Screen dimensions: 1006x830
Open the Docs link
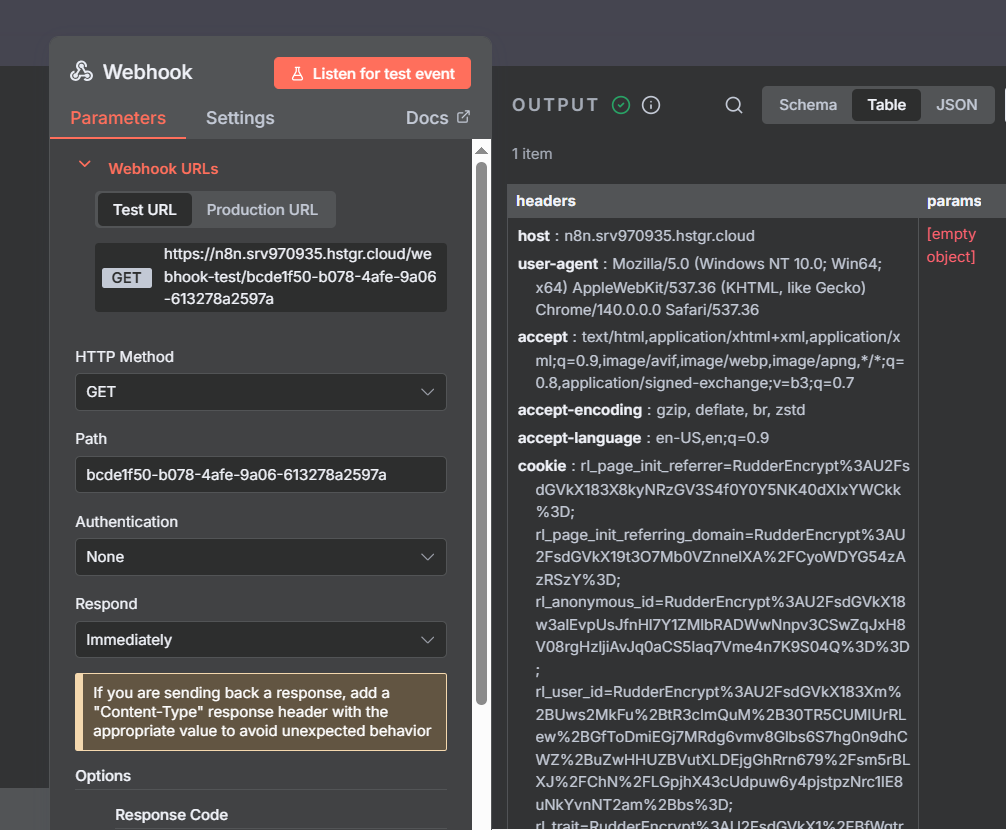[427, 118]
